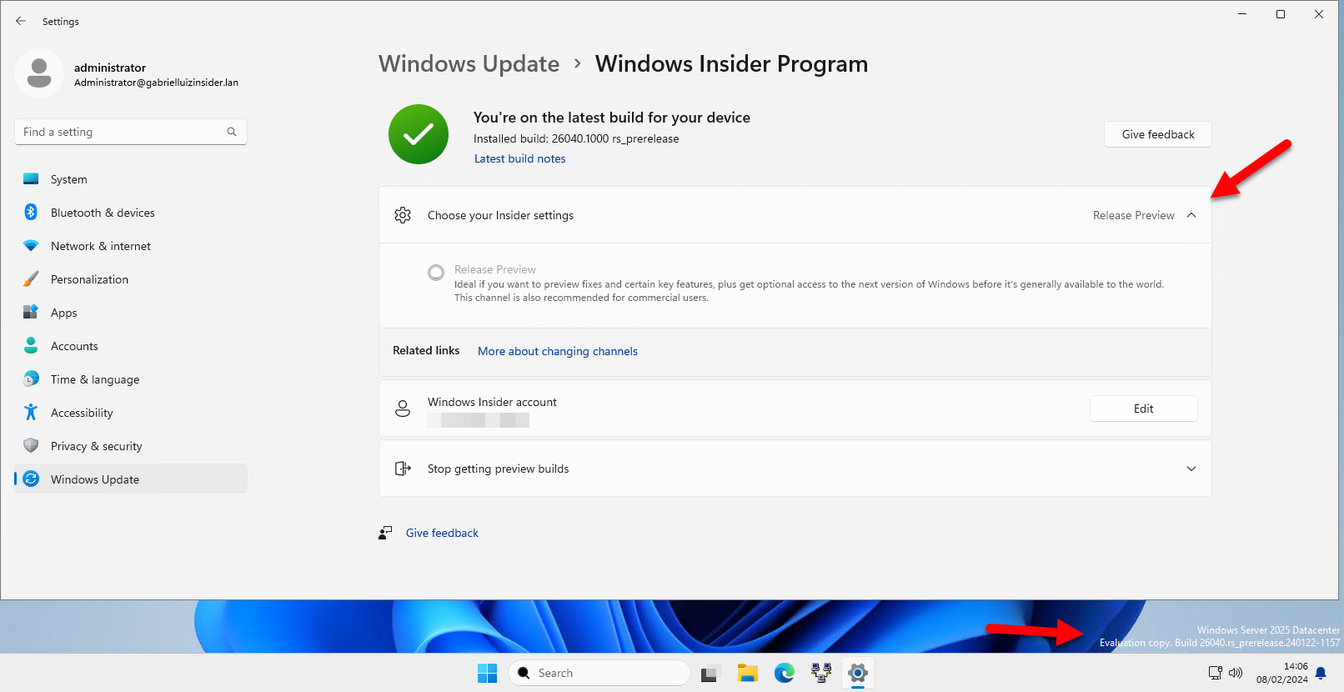Click the Privacy & security shield icon
The image size is (1344, 692).
pos(31,446)
